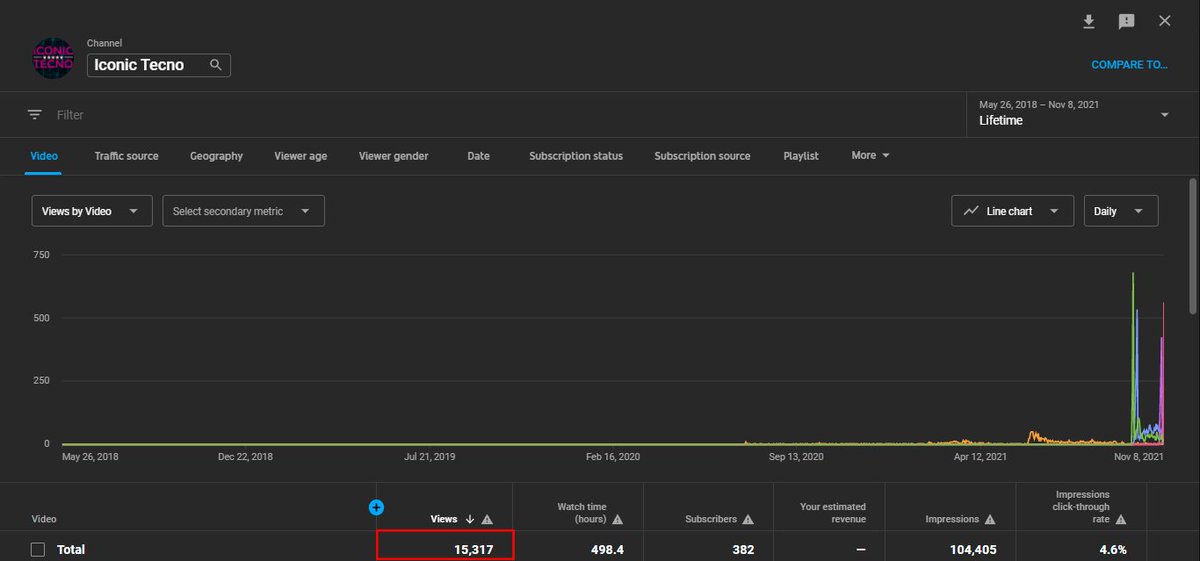
Task: Click the Feb 16, 2020 axis label
Action: click(x=613, y=457)
